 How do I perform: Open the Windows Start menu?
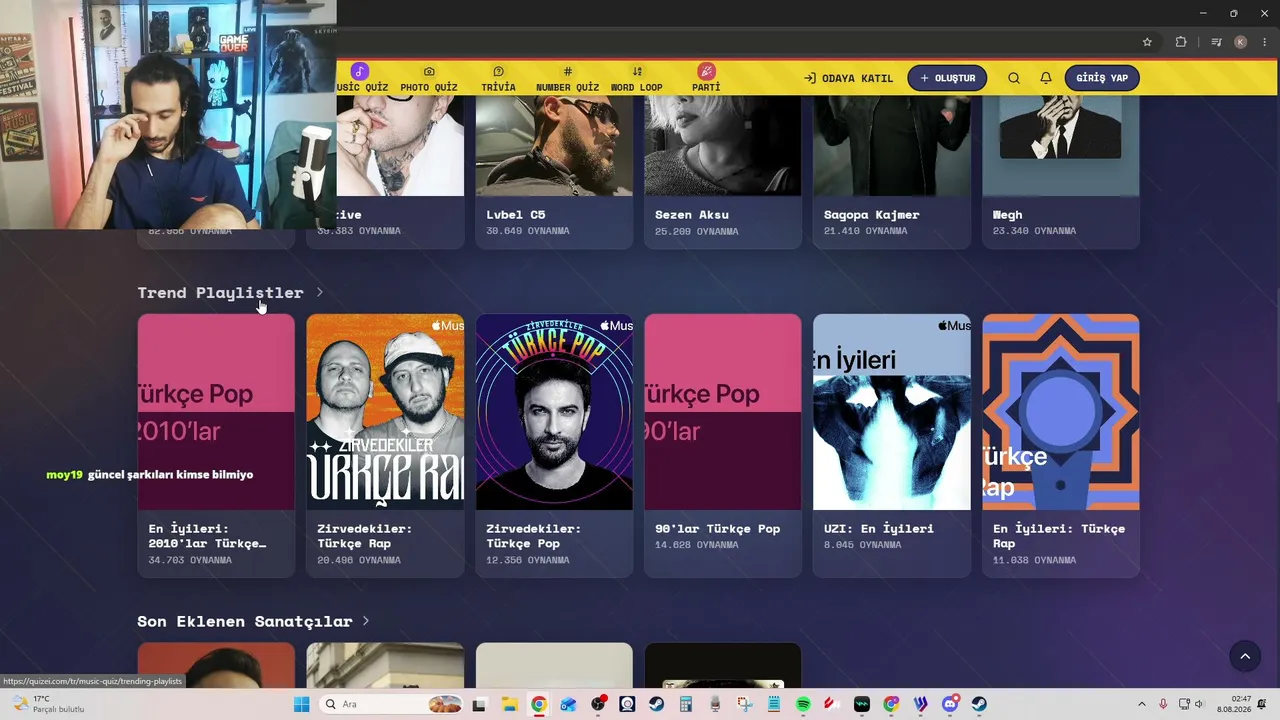coord(301,704)
